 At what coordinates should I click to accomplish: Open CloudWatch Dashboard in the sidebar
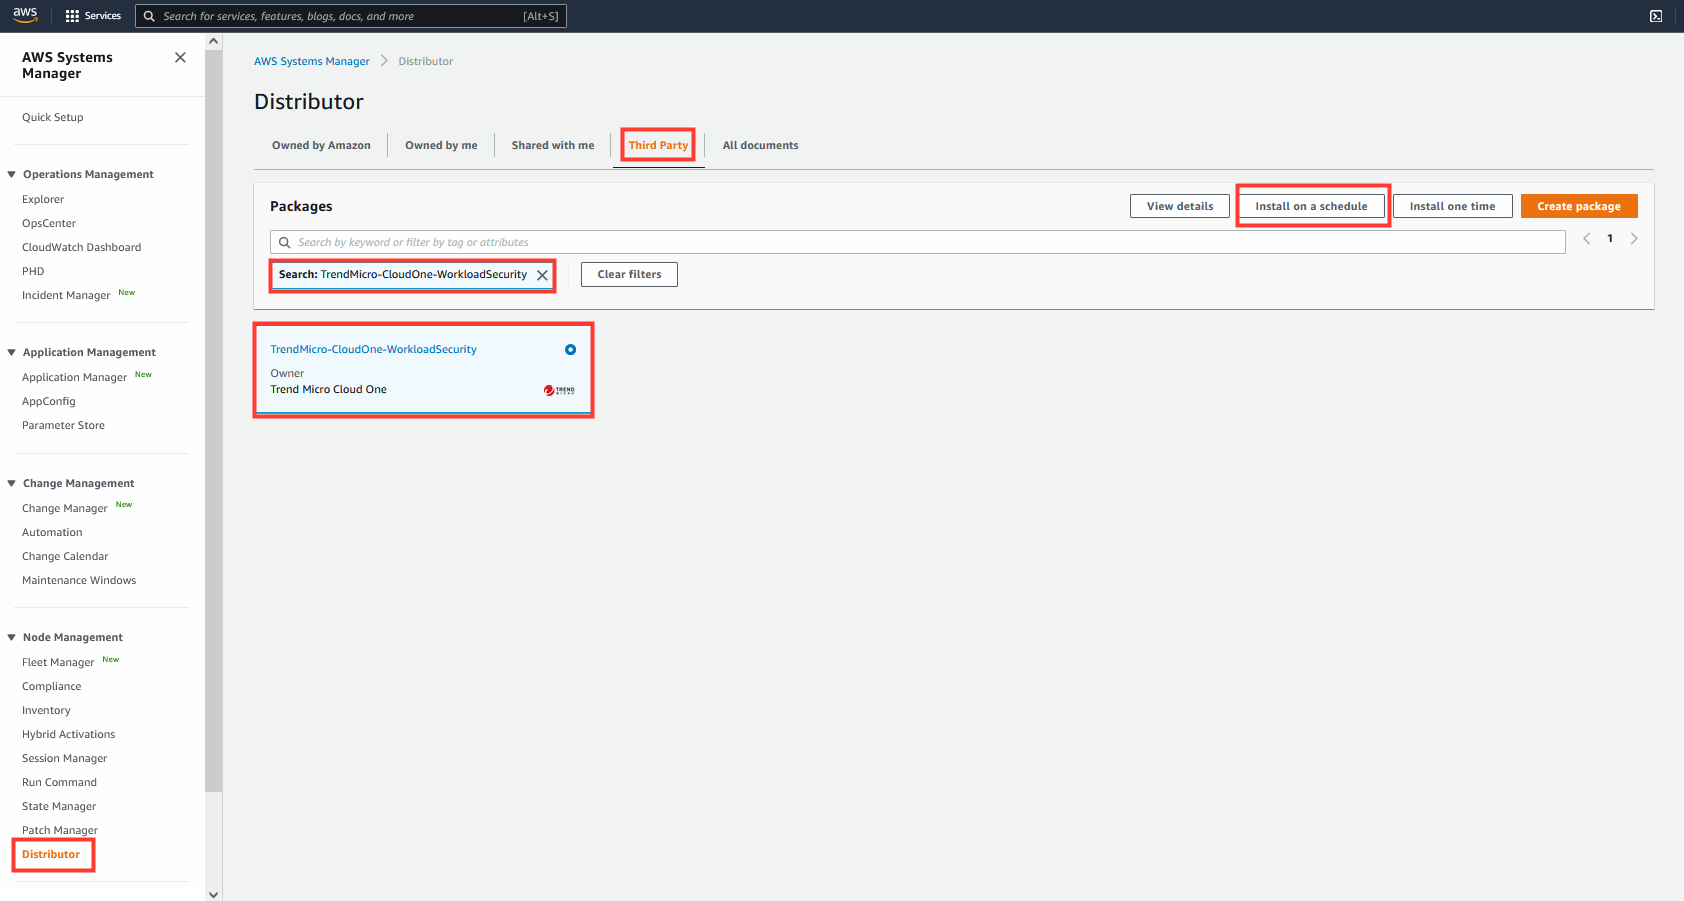[82, 247]
